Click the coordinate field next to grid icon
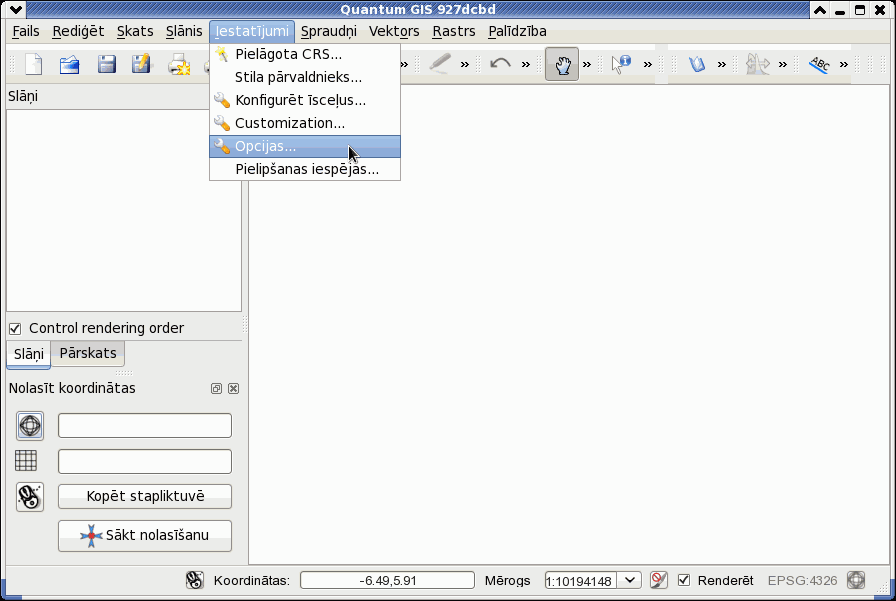This screenshot has width=896, height=601. [x=145, y=461]
